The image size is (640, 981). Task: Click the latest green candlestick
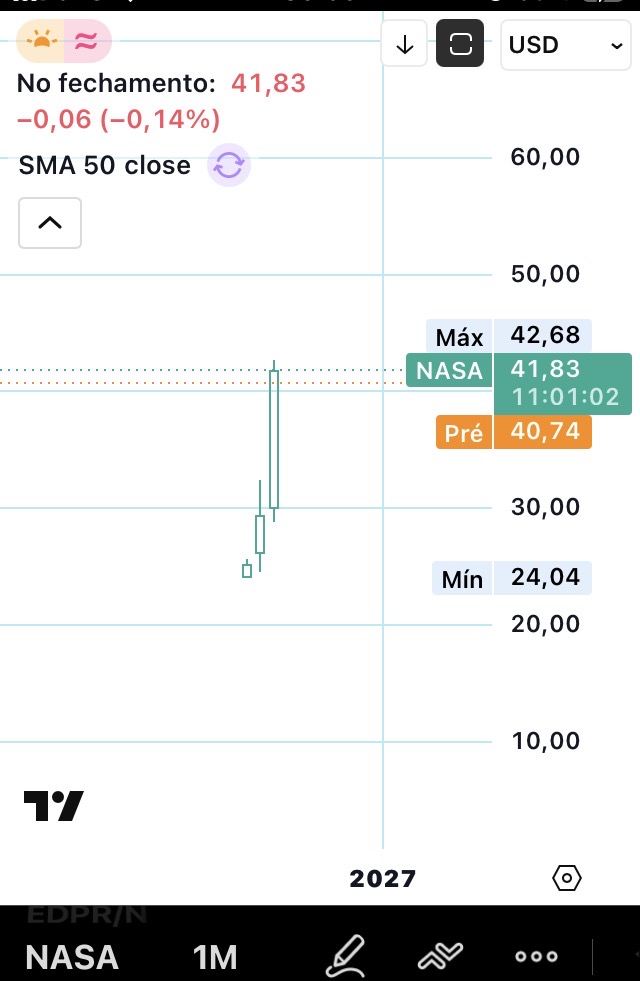(x=274, y=439)
